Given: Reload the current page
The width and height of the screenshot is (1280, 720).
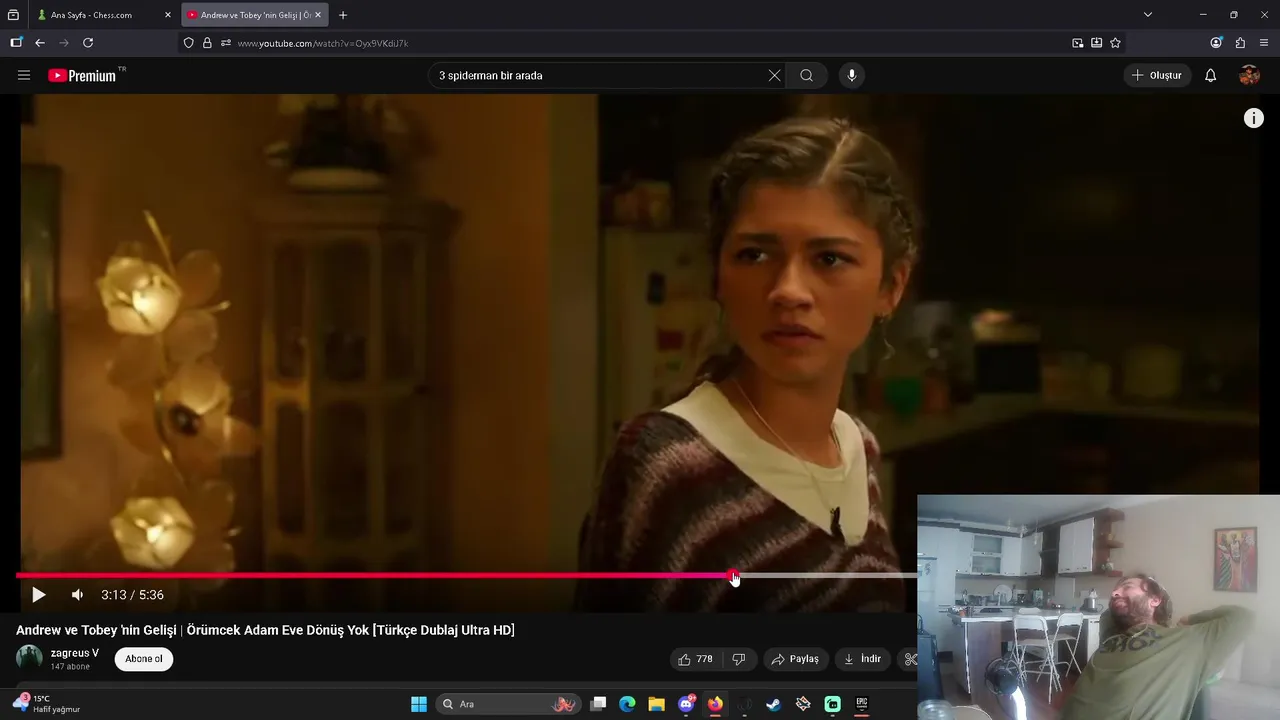Looking at the screenshot, I should [88, 43].
